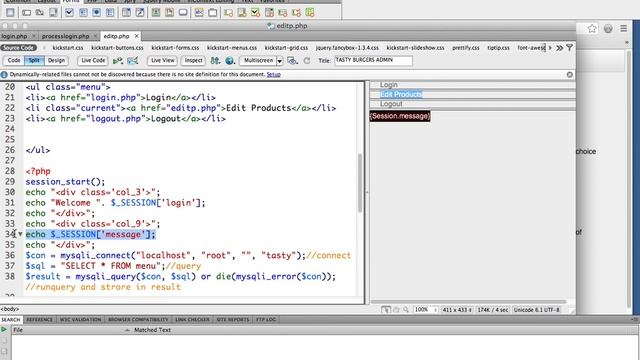
Task: Open Visual Aids icon
Action: coord(292,61)
